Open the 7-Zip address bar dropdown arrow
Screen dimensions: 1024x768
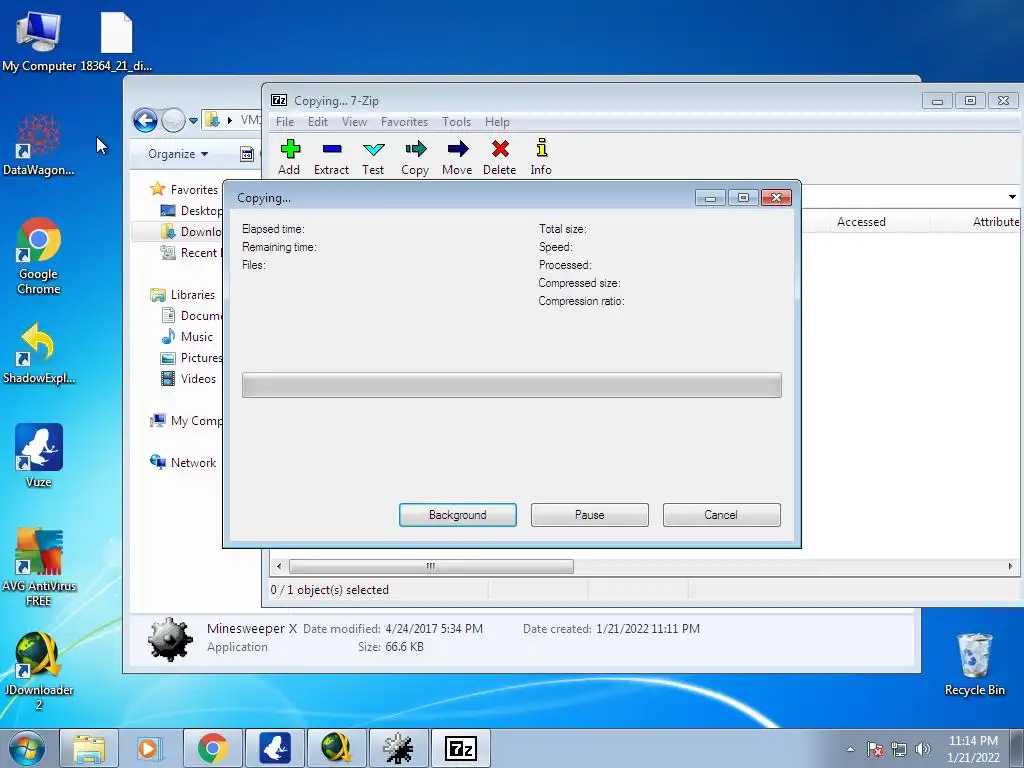tap(1012, 197)
